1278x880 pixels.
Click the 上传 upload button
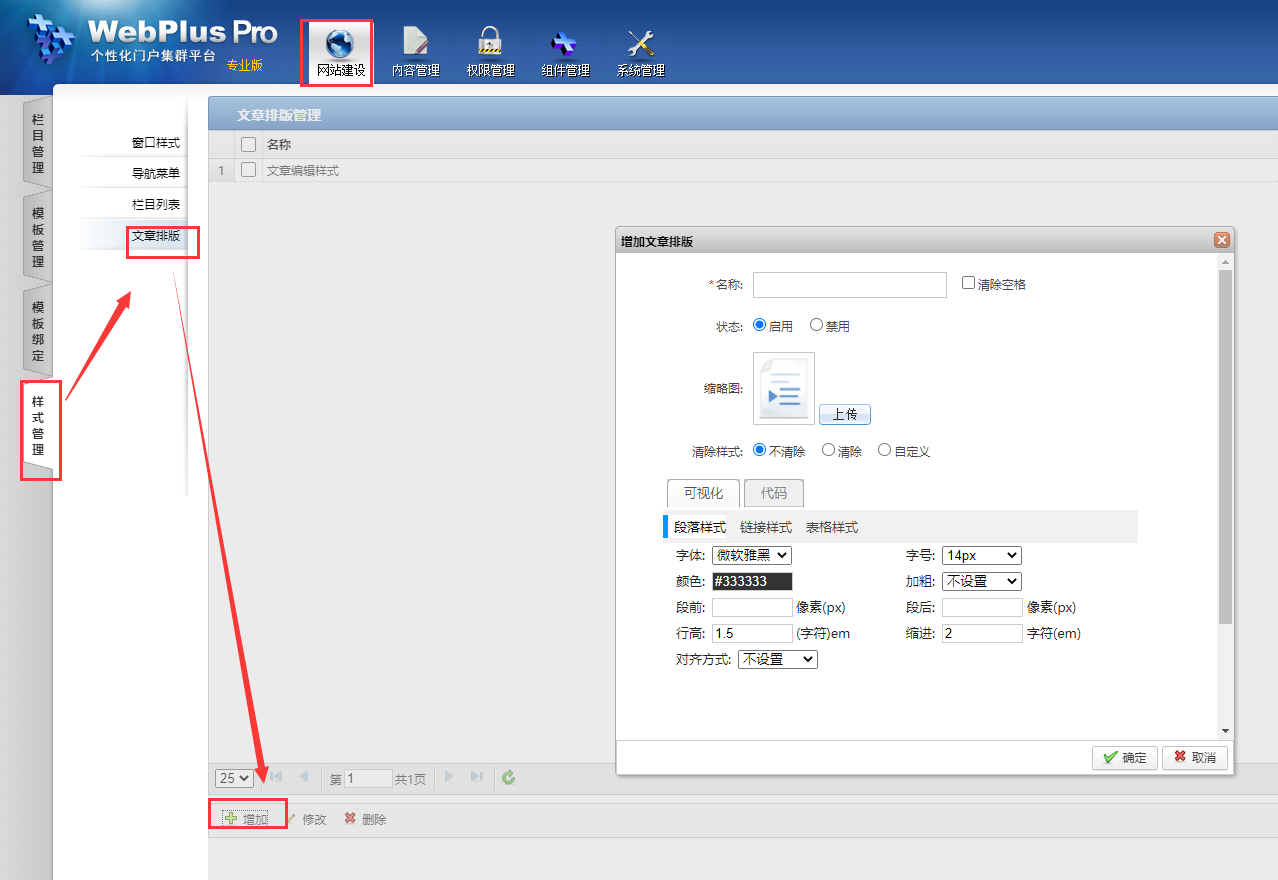845,414
